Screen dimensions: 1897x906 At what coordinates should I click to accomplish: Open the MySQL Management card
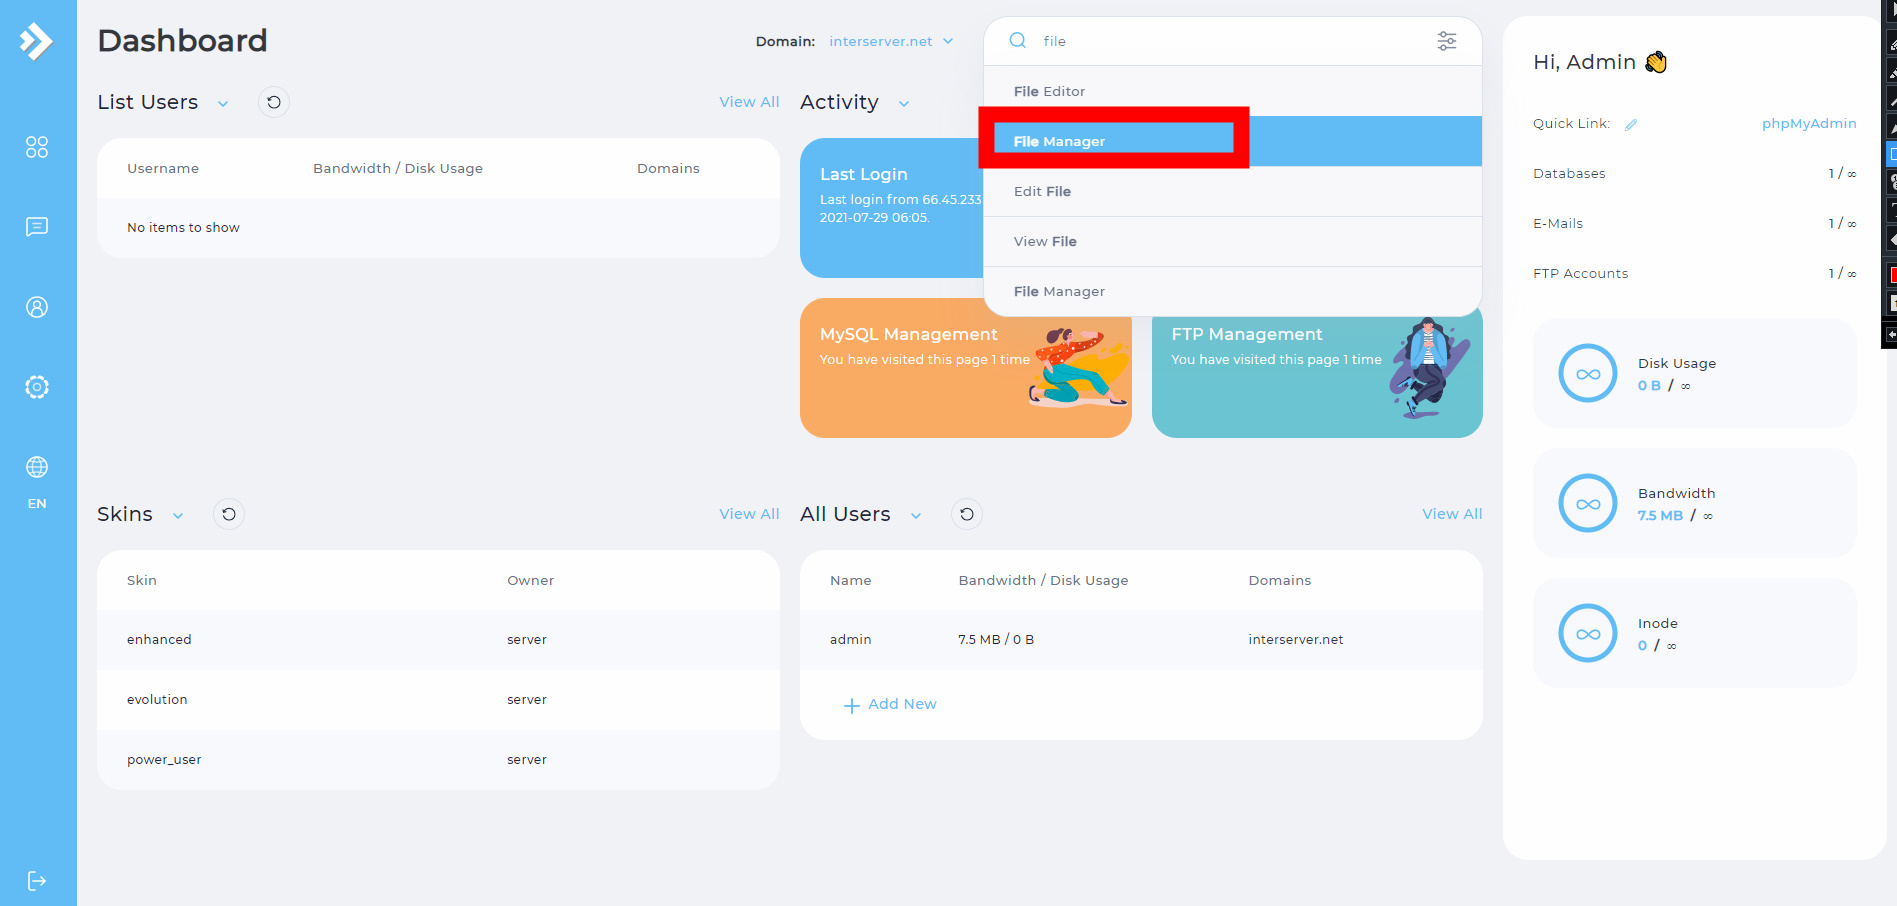tap(965, 368)
